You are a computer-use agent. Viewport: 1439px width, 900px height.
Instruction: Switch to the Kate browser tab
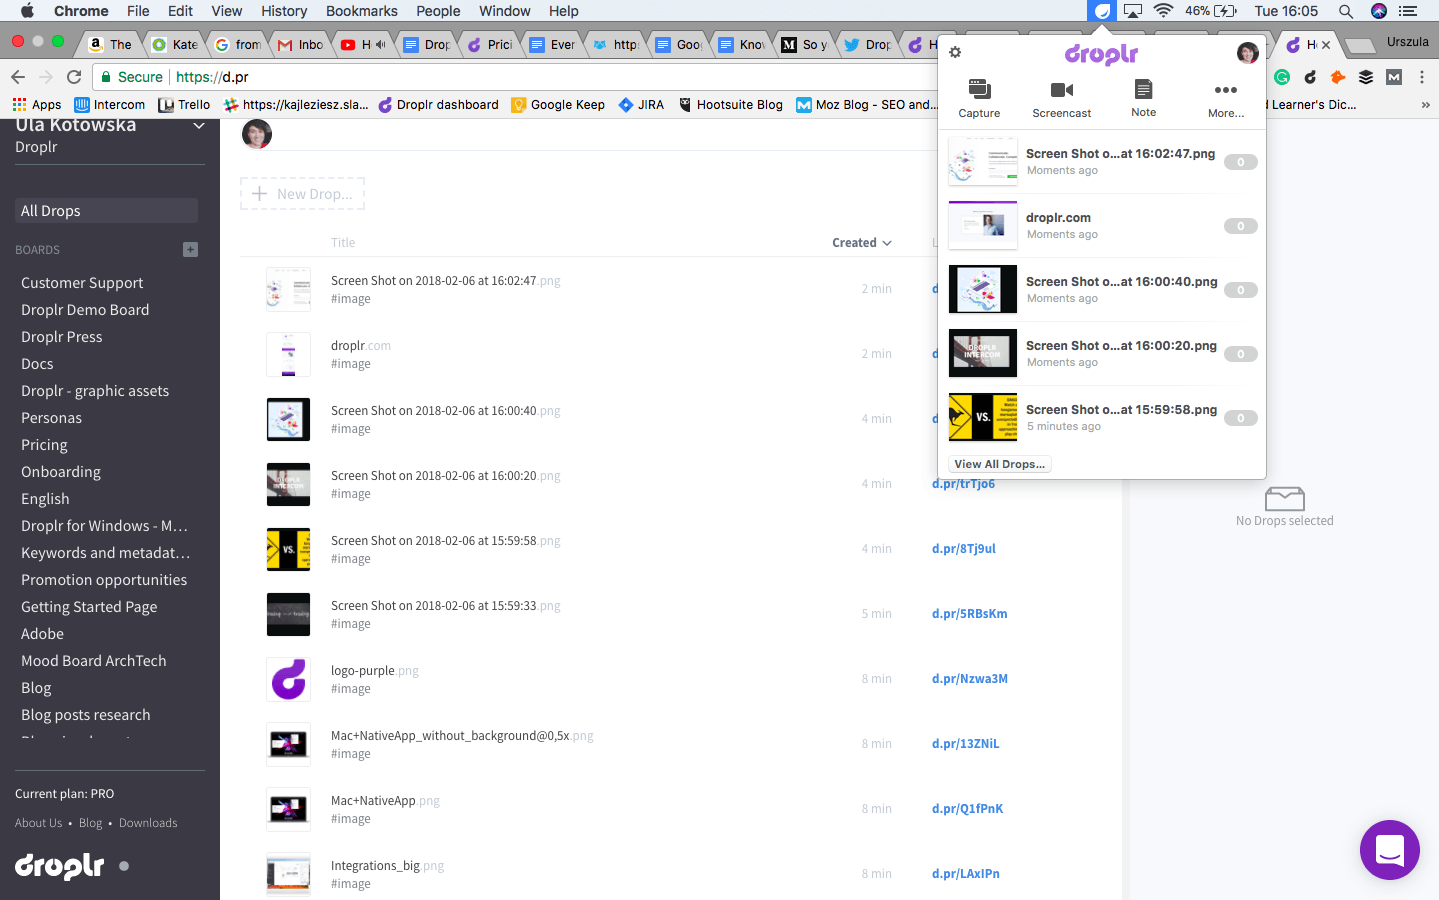pyautogui.click(x=174, y=44)
